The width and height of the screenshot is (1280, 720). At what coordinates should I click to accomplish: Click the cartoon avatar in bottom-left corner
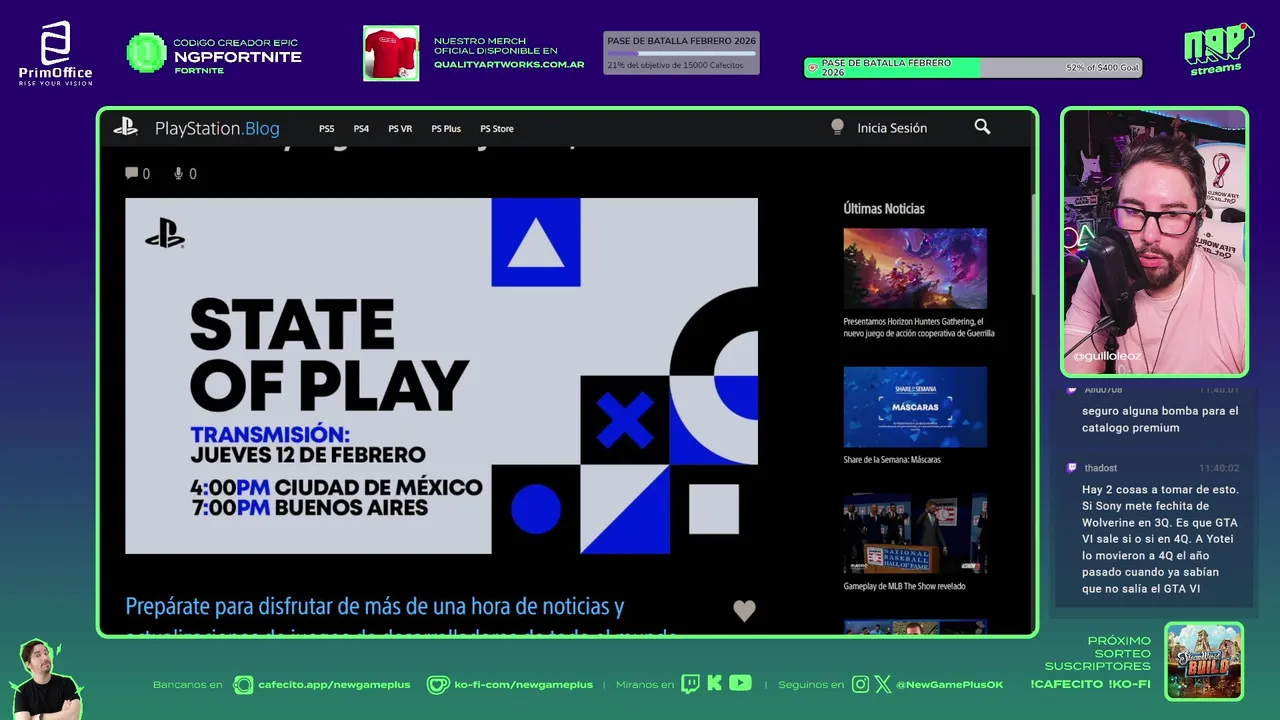click(x=47, y=680)
